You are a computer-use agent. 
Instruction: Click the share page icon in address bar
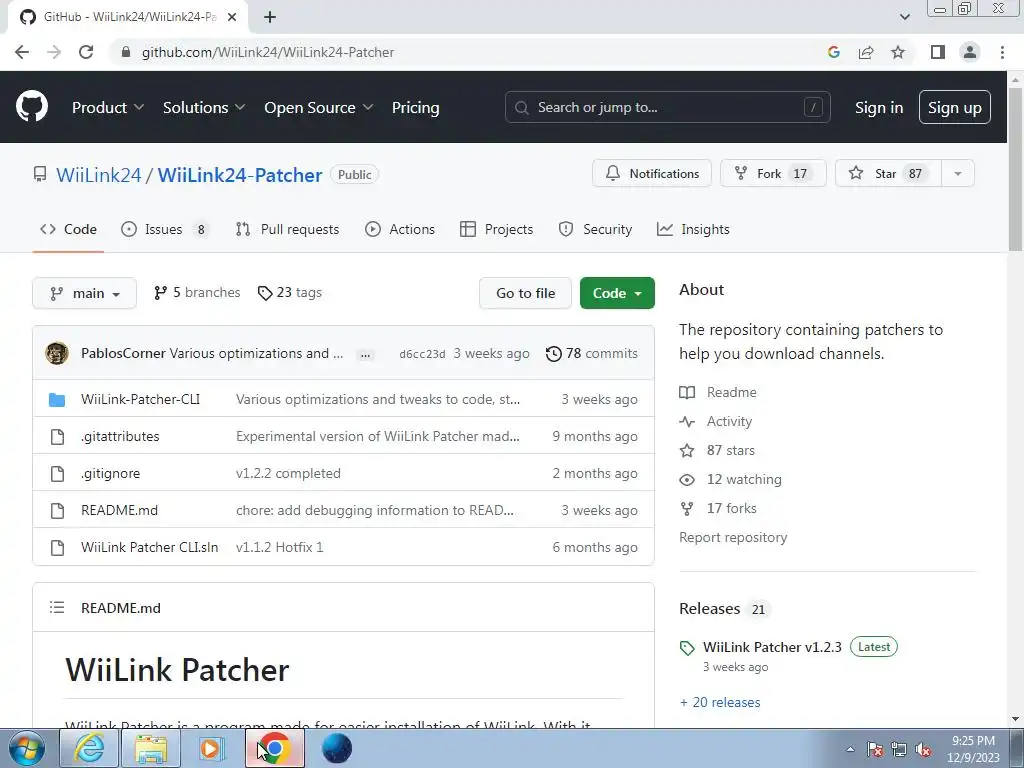click(866, 52)
